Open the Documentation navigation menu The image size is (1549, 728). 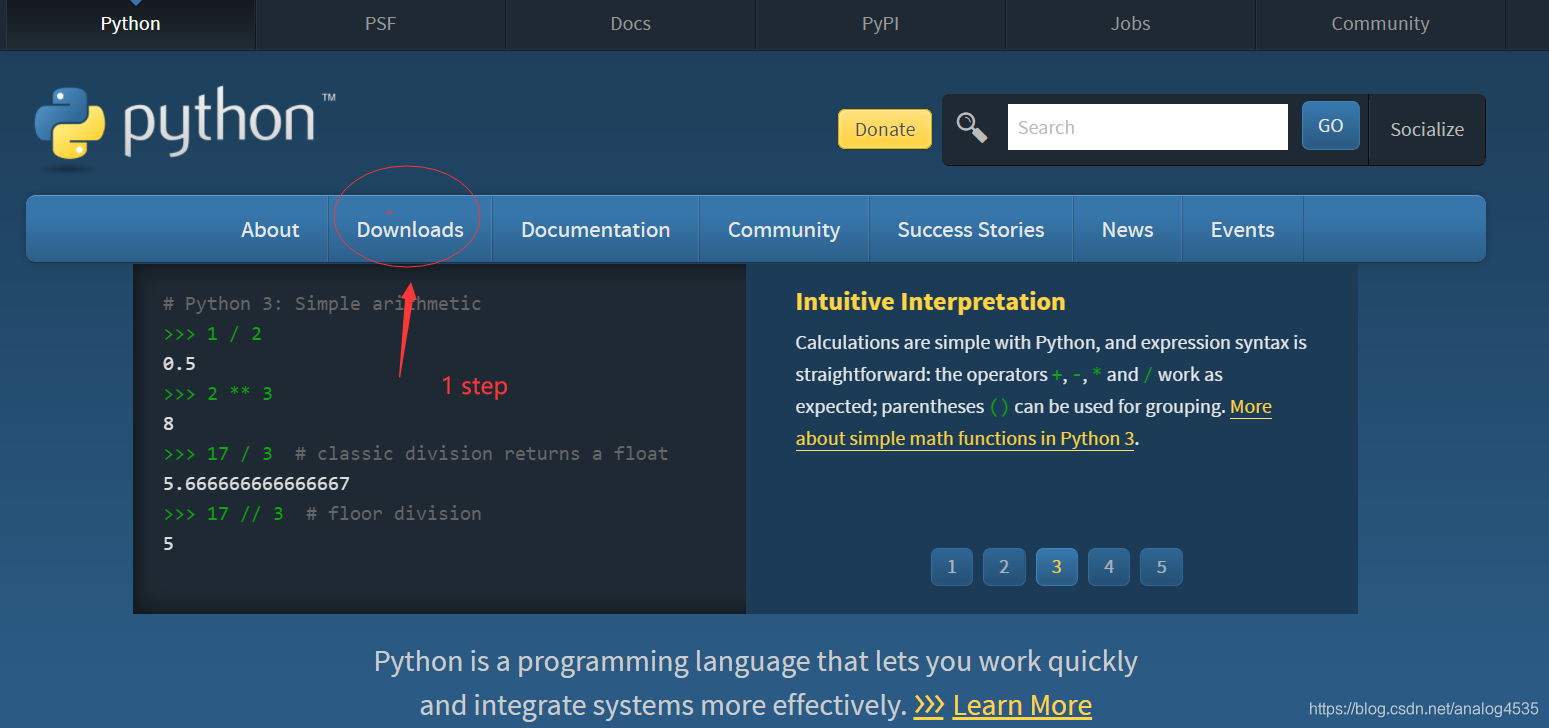[596, 230]
